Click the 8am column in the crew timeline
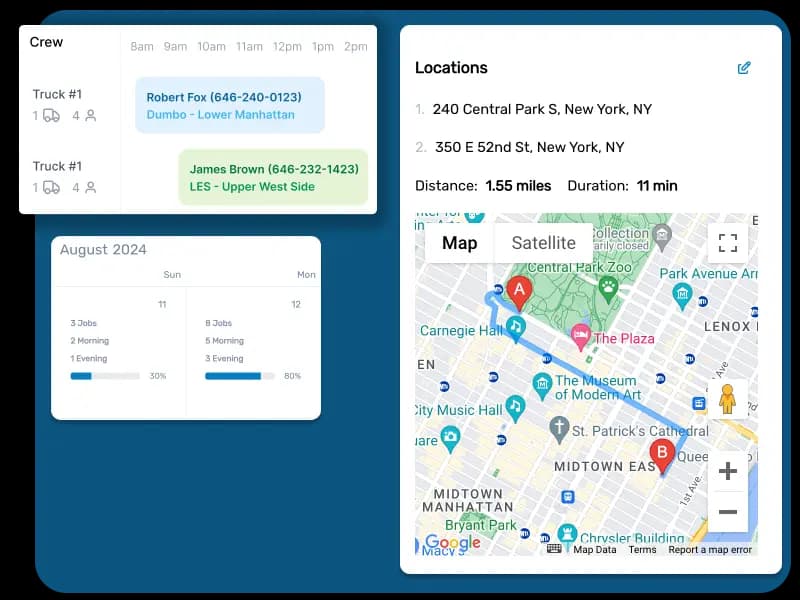This screenshot has width=800, height=600. 142,46
